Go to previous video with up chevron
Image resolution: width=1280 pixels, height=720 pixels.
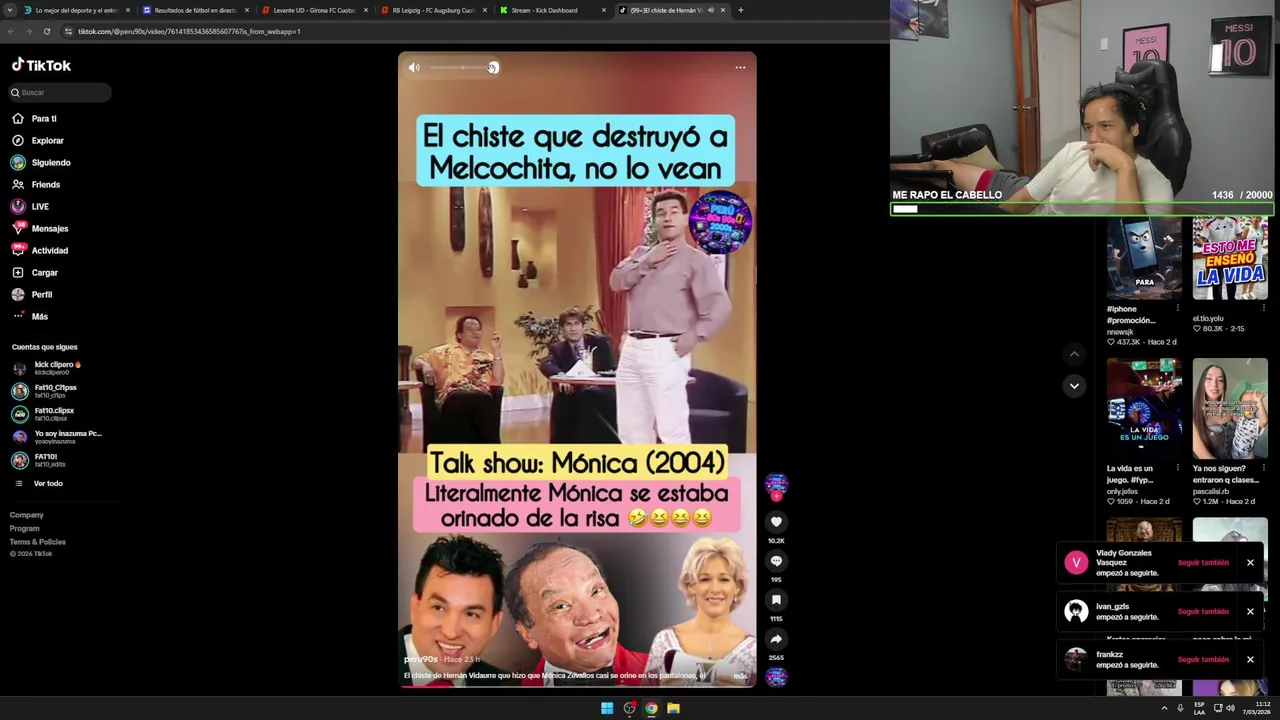point(1074,354)
